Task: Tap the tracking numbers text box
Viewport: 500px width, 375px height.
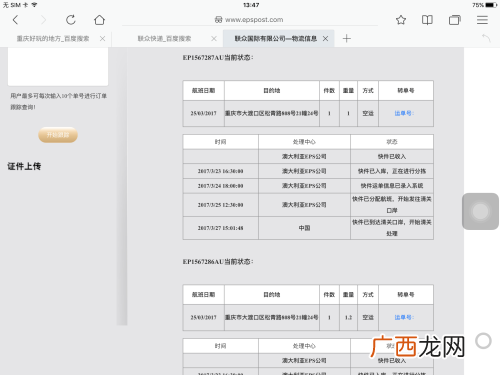Action: [x=58, y=66]
